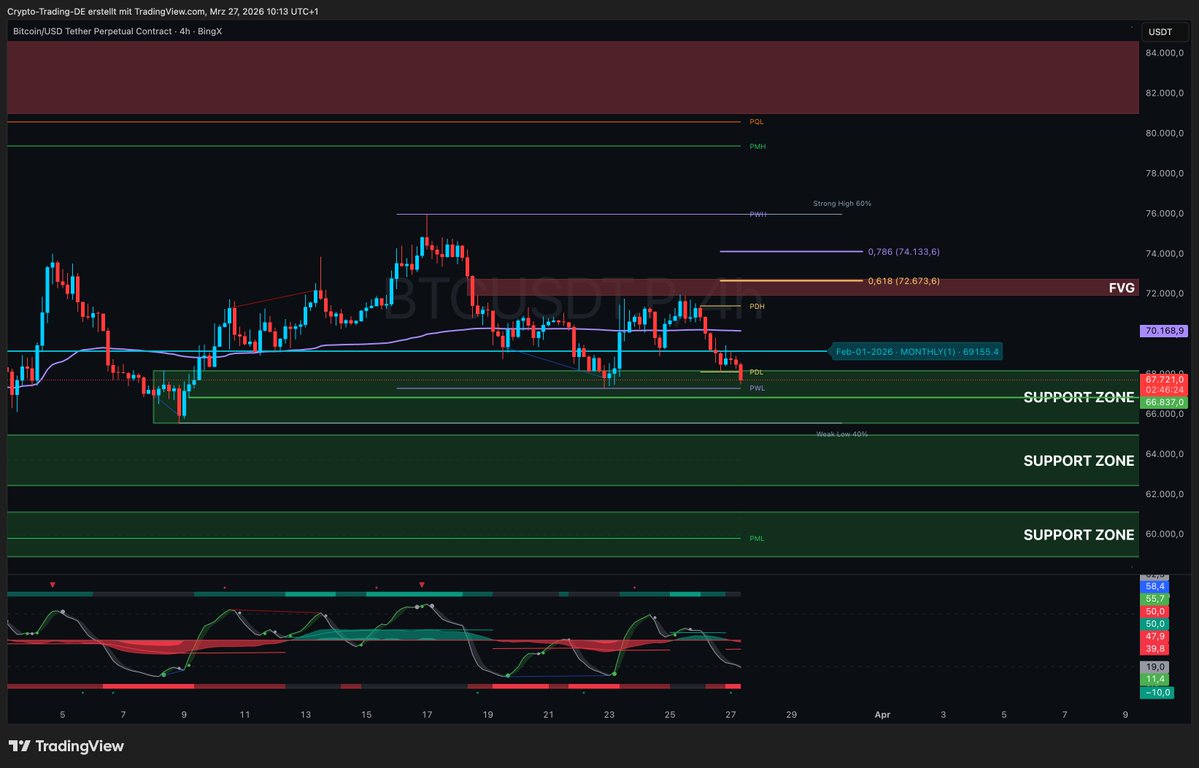The image size is (1199, 768).
Task: Select the Feb-01-2026 MONTHLY(1) label
Action: pyautogui.click(x=915, y=351)
